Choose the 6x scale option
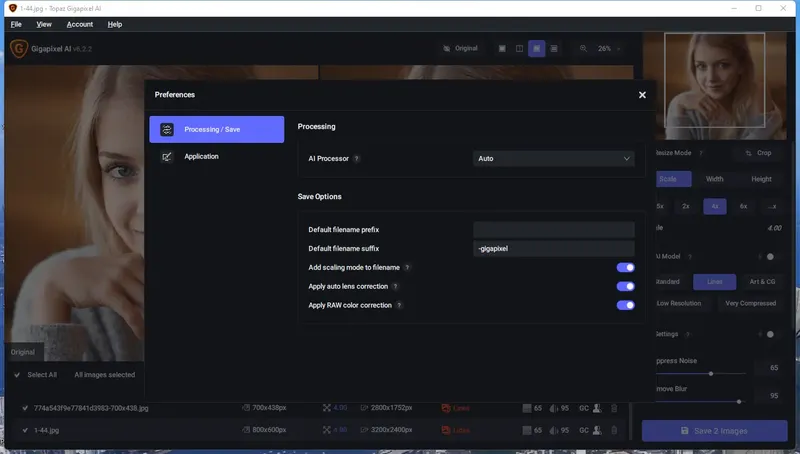The image size is (800, 454). (x=743, y=206)
